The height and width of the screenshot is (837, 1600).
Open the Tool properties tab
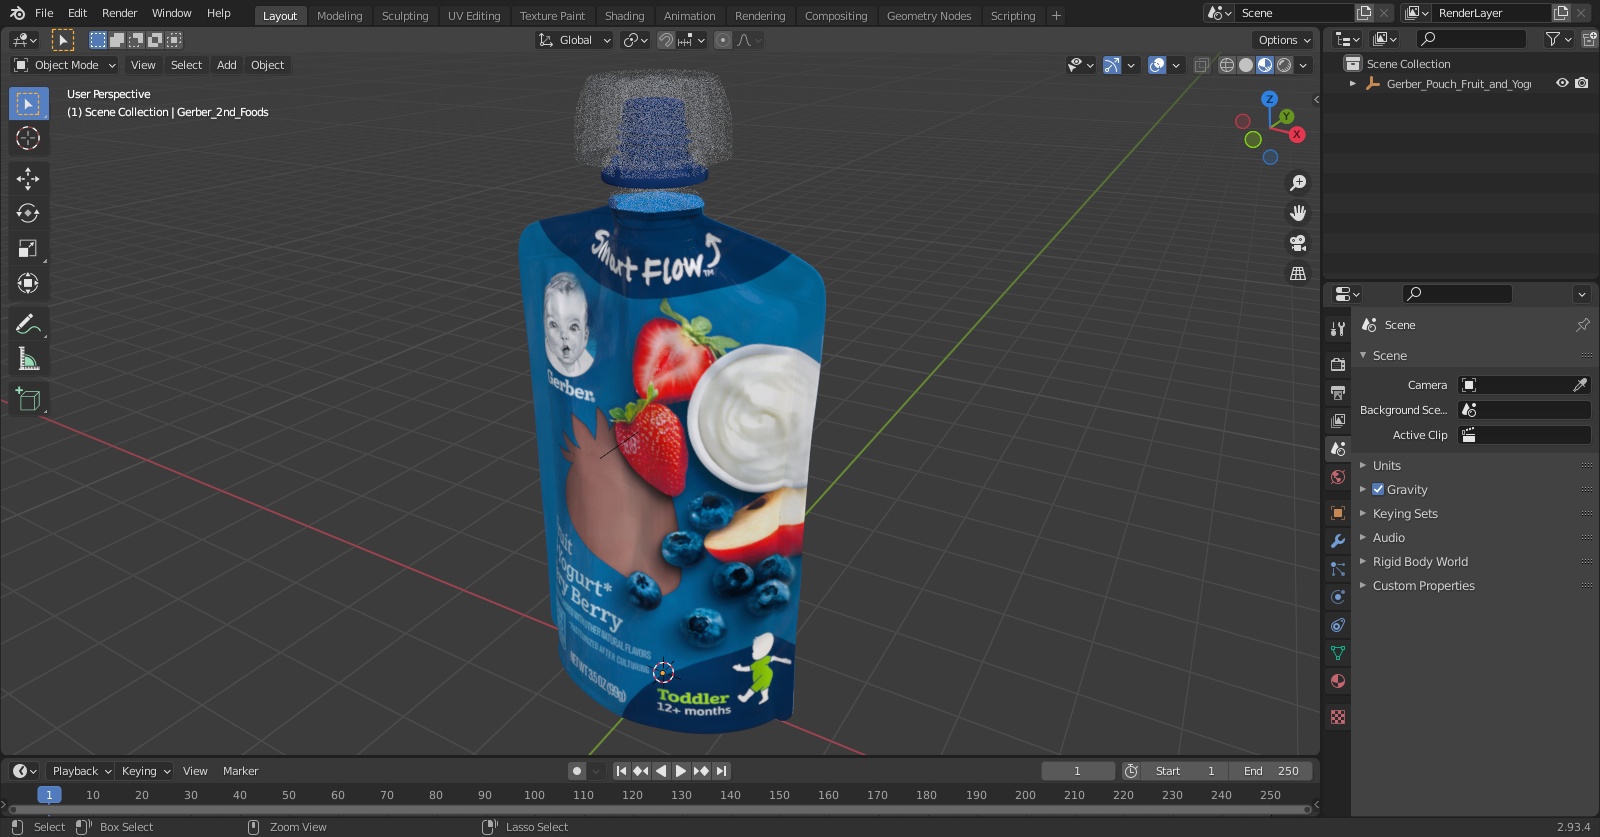point(1338,329)
